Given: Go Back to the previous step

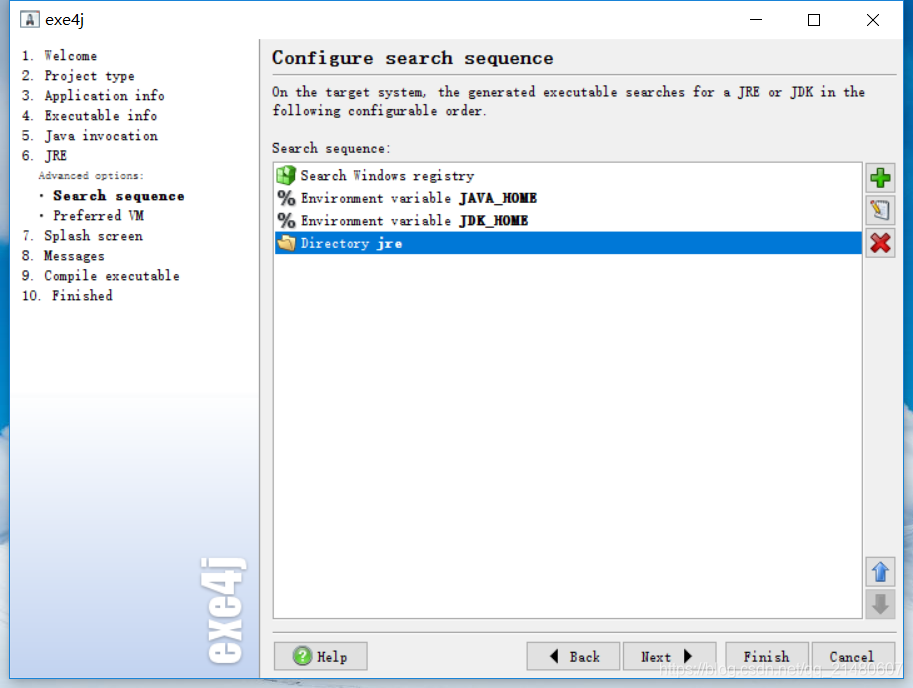Looking at the screenshot, I should pos(573,656).
